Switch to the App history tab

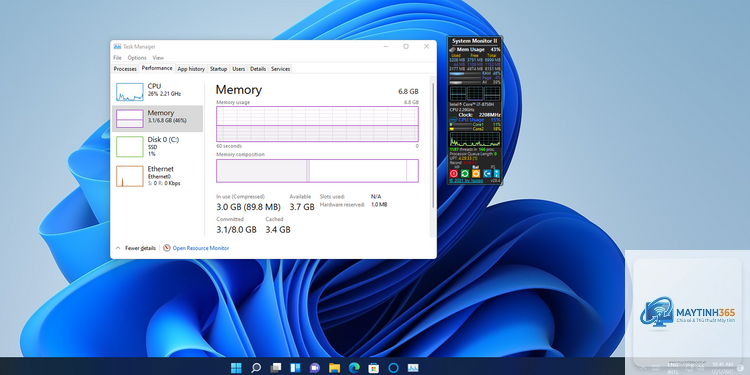click(191, 69)
